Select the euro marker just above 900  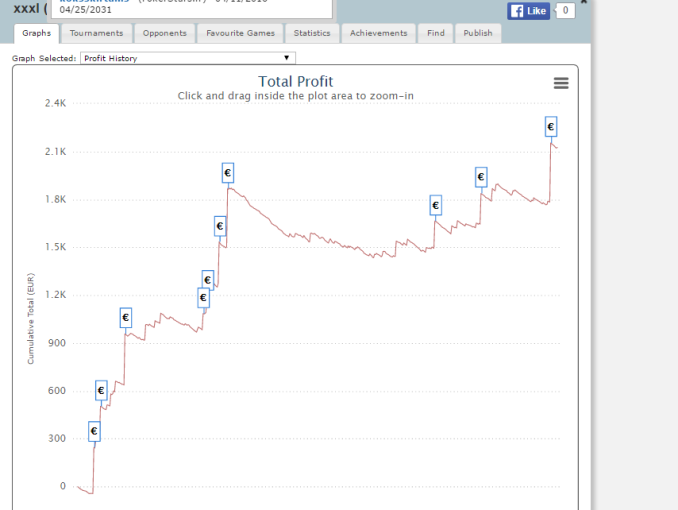click(125, 318)
